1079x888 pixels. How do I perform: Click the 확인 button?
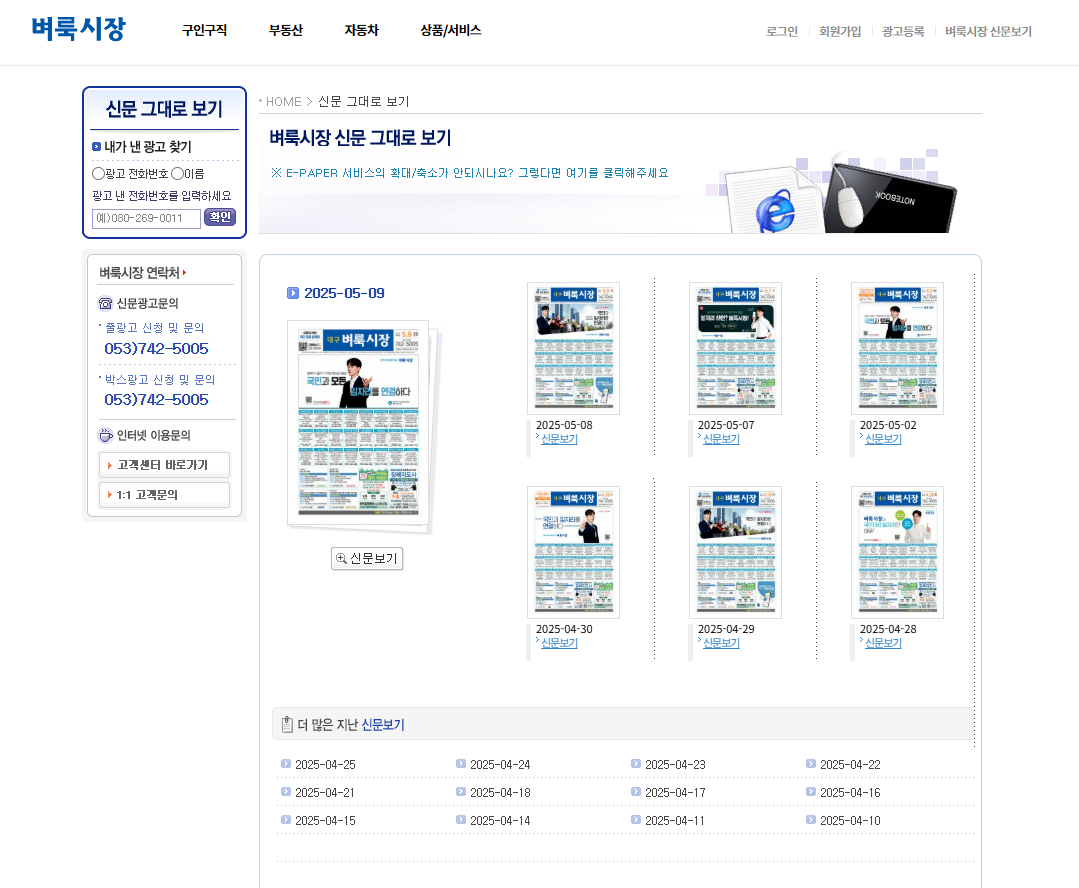(x=220, y=218)
